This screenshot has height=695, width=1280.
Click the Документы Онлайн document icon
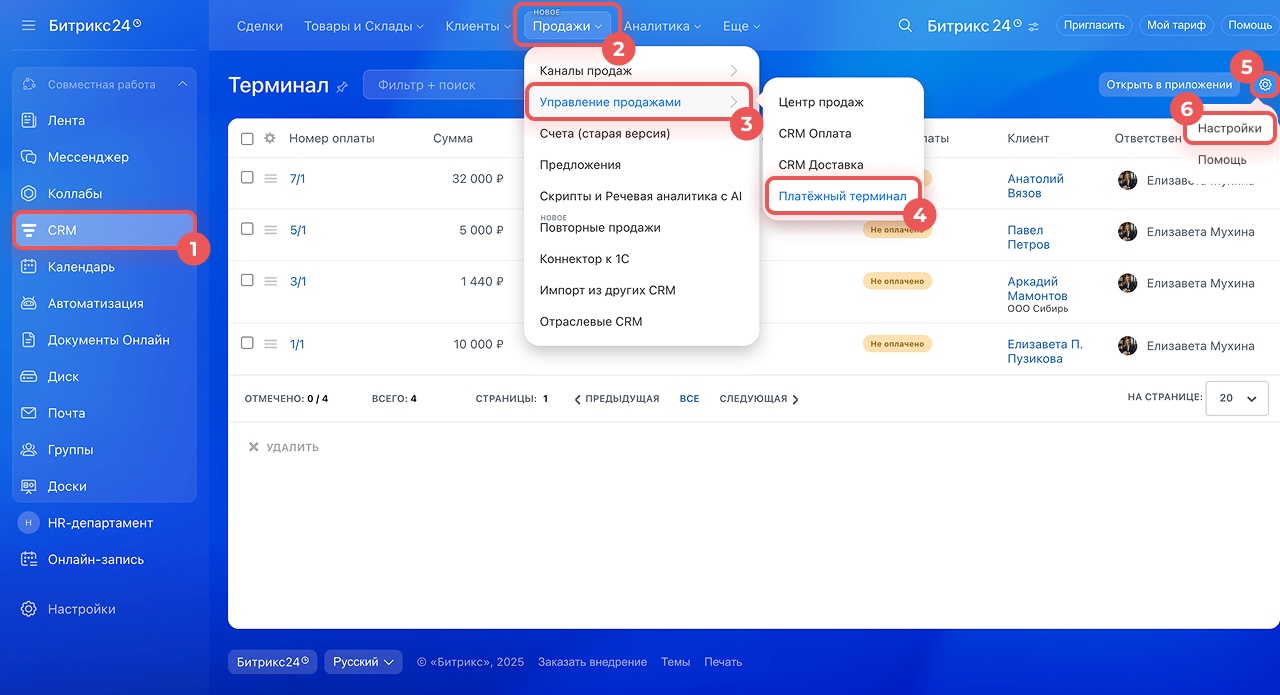(29, 340)
